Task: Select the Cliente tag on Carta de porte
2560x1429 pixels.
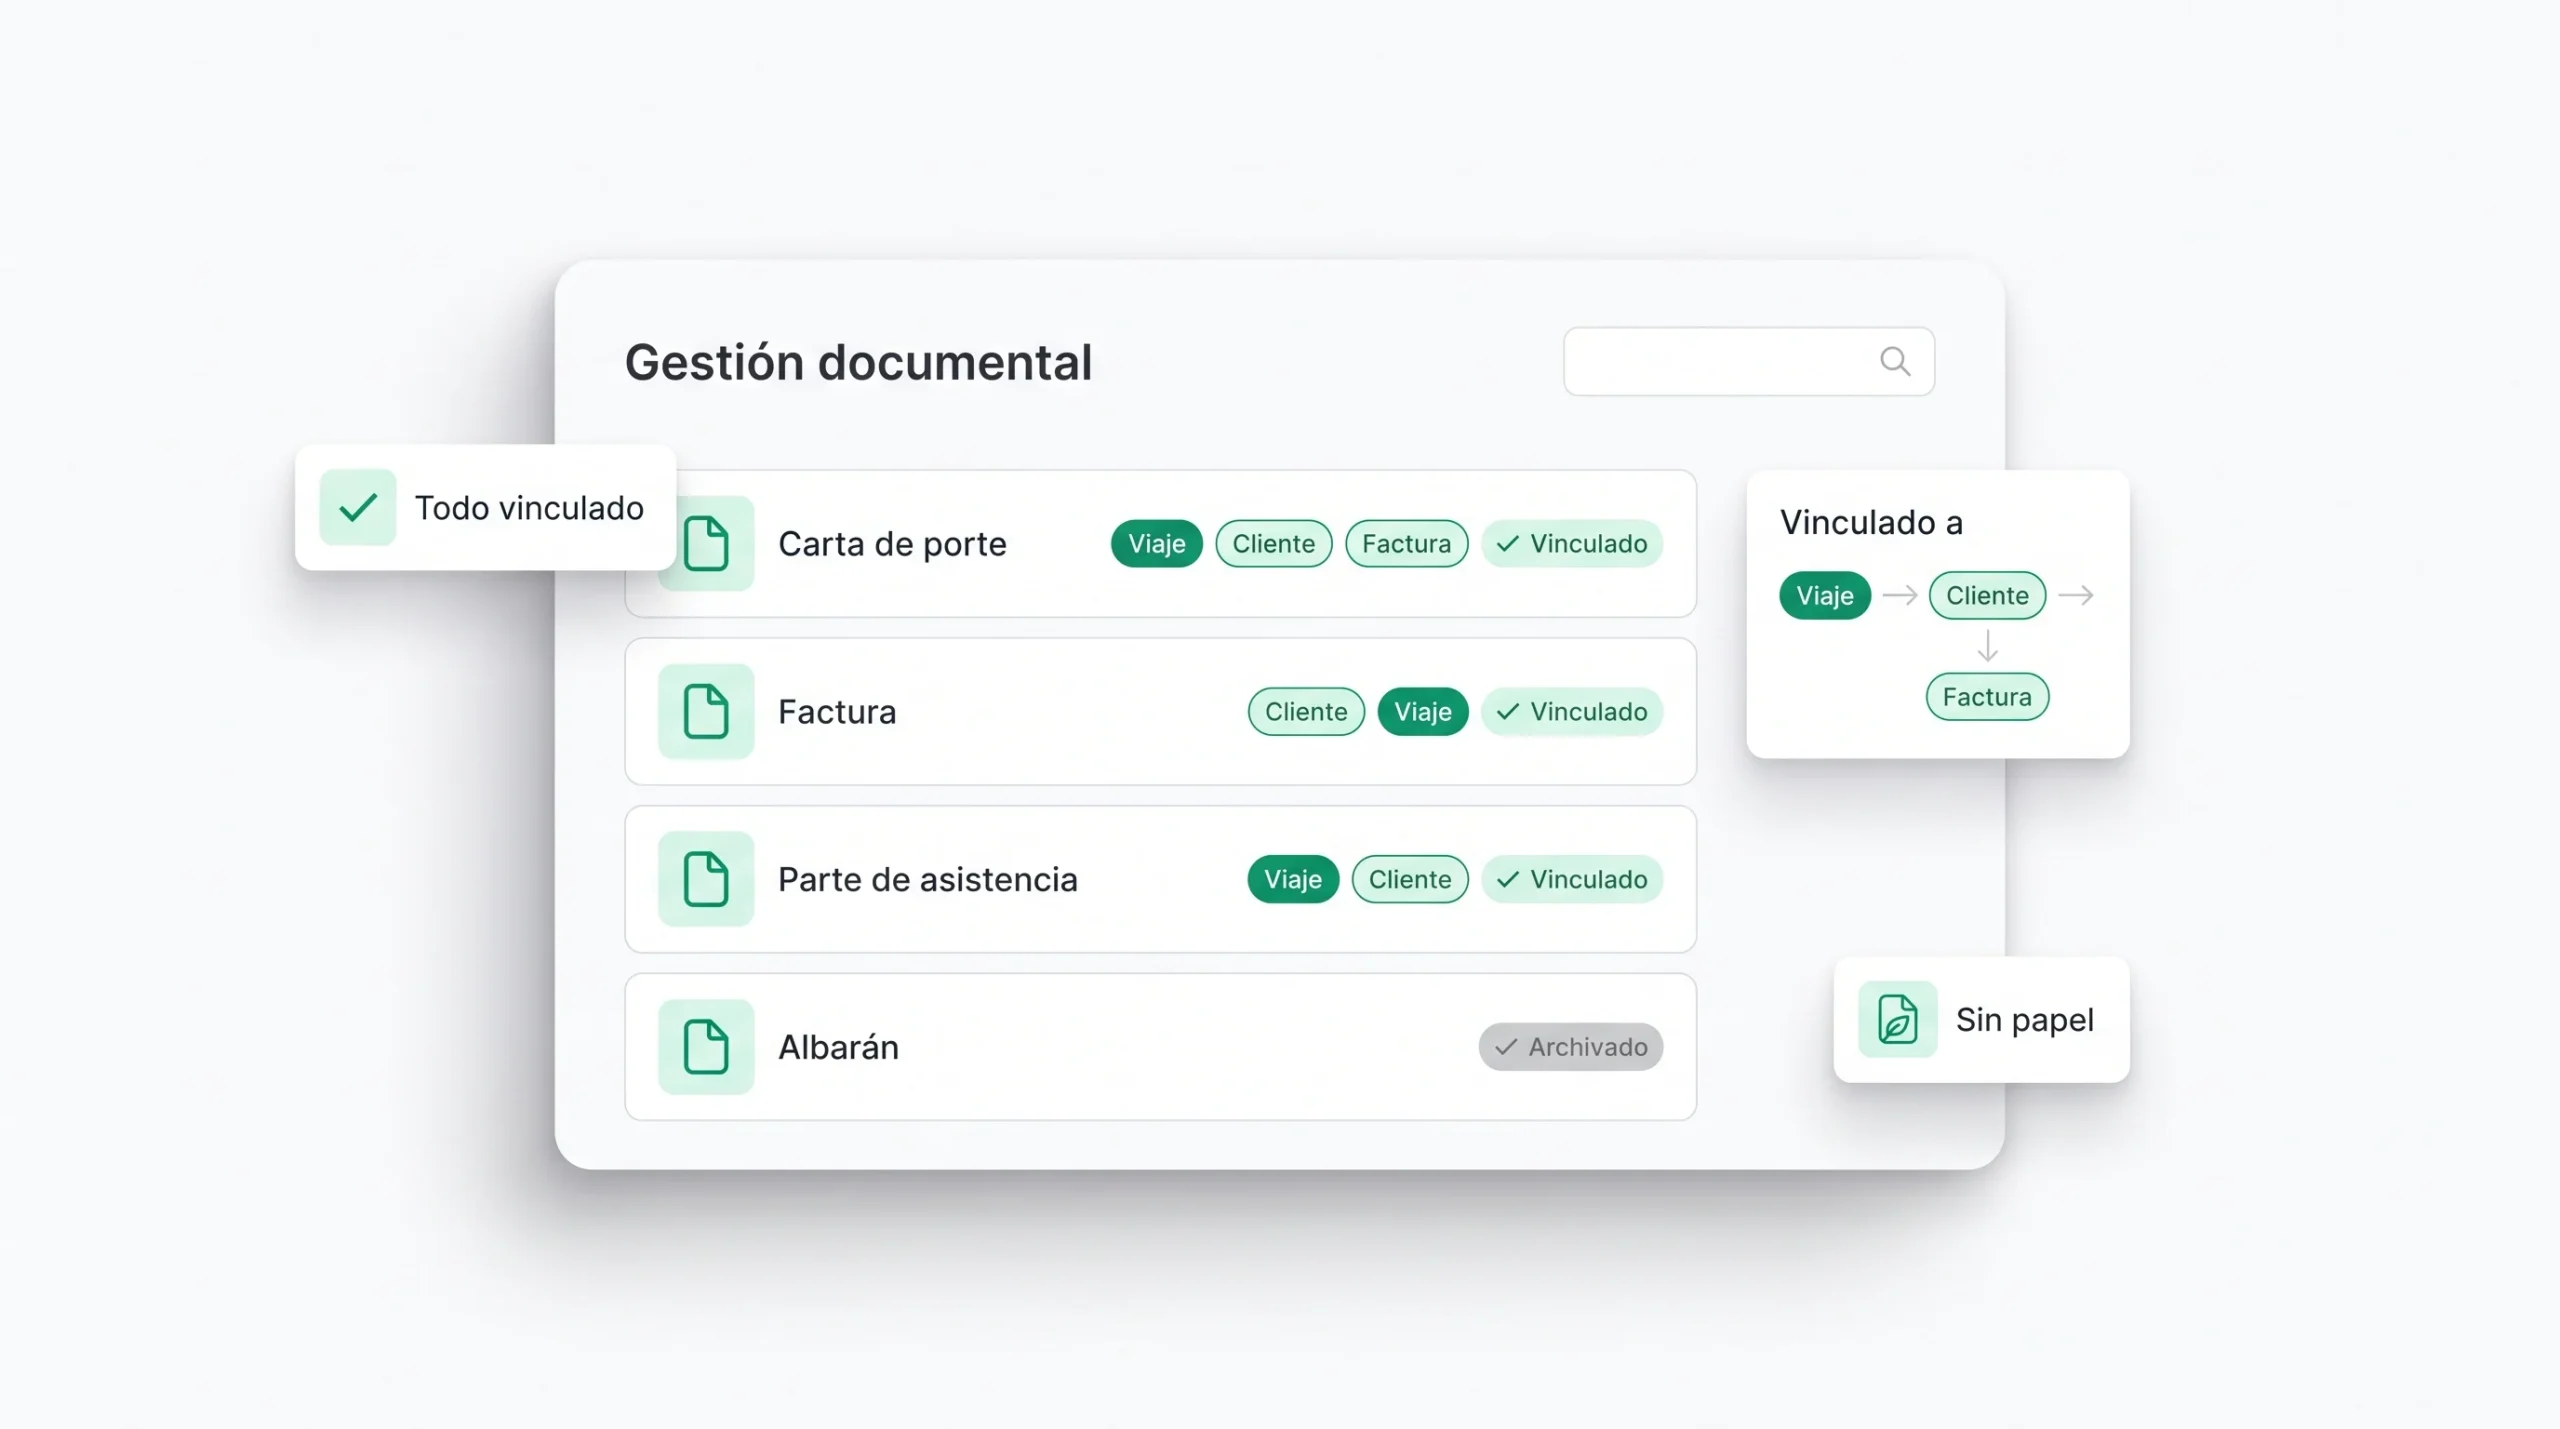Action: (x=1274, y=543)
